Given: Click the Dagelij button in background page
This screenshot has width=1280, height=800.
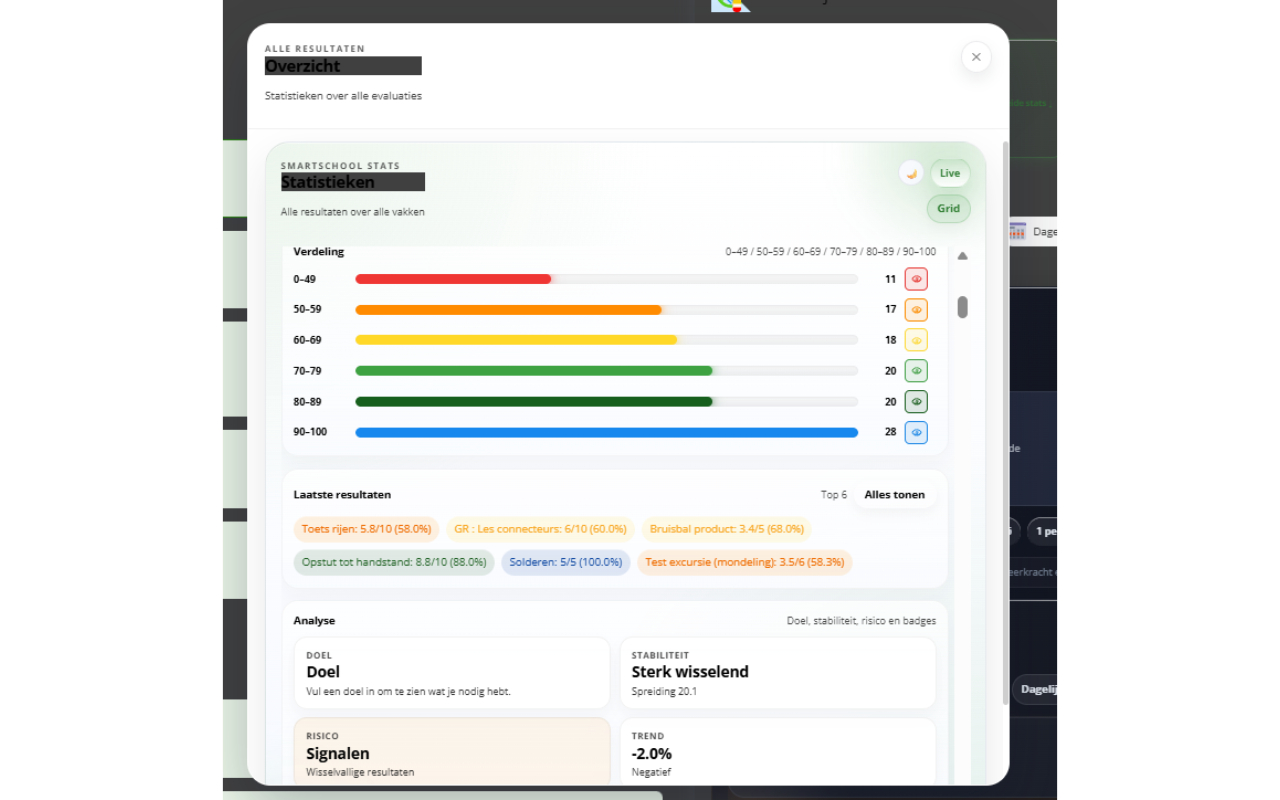Looking at the screenshot, I should 1036,689.
